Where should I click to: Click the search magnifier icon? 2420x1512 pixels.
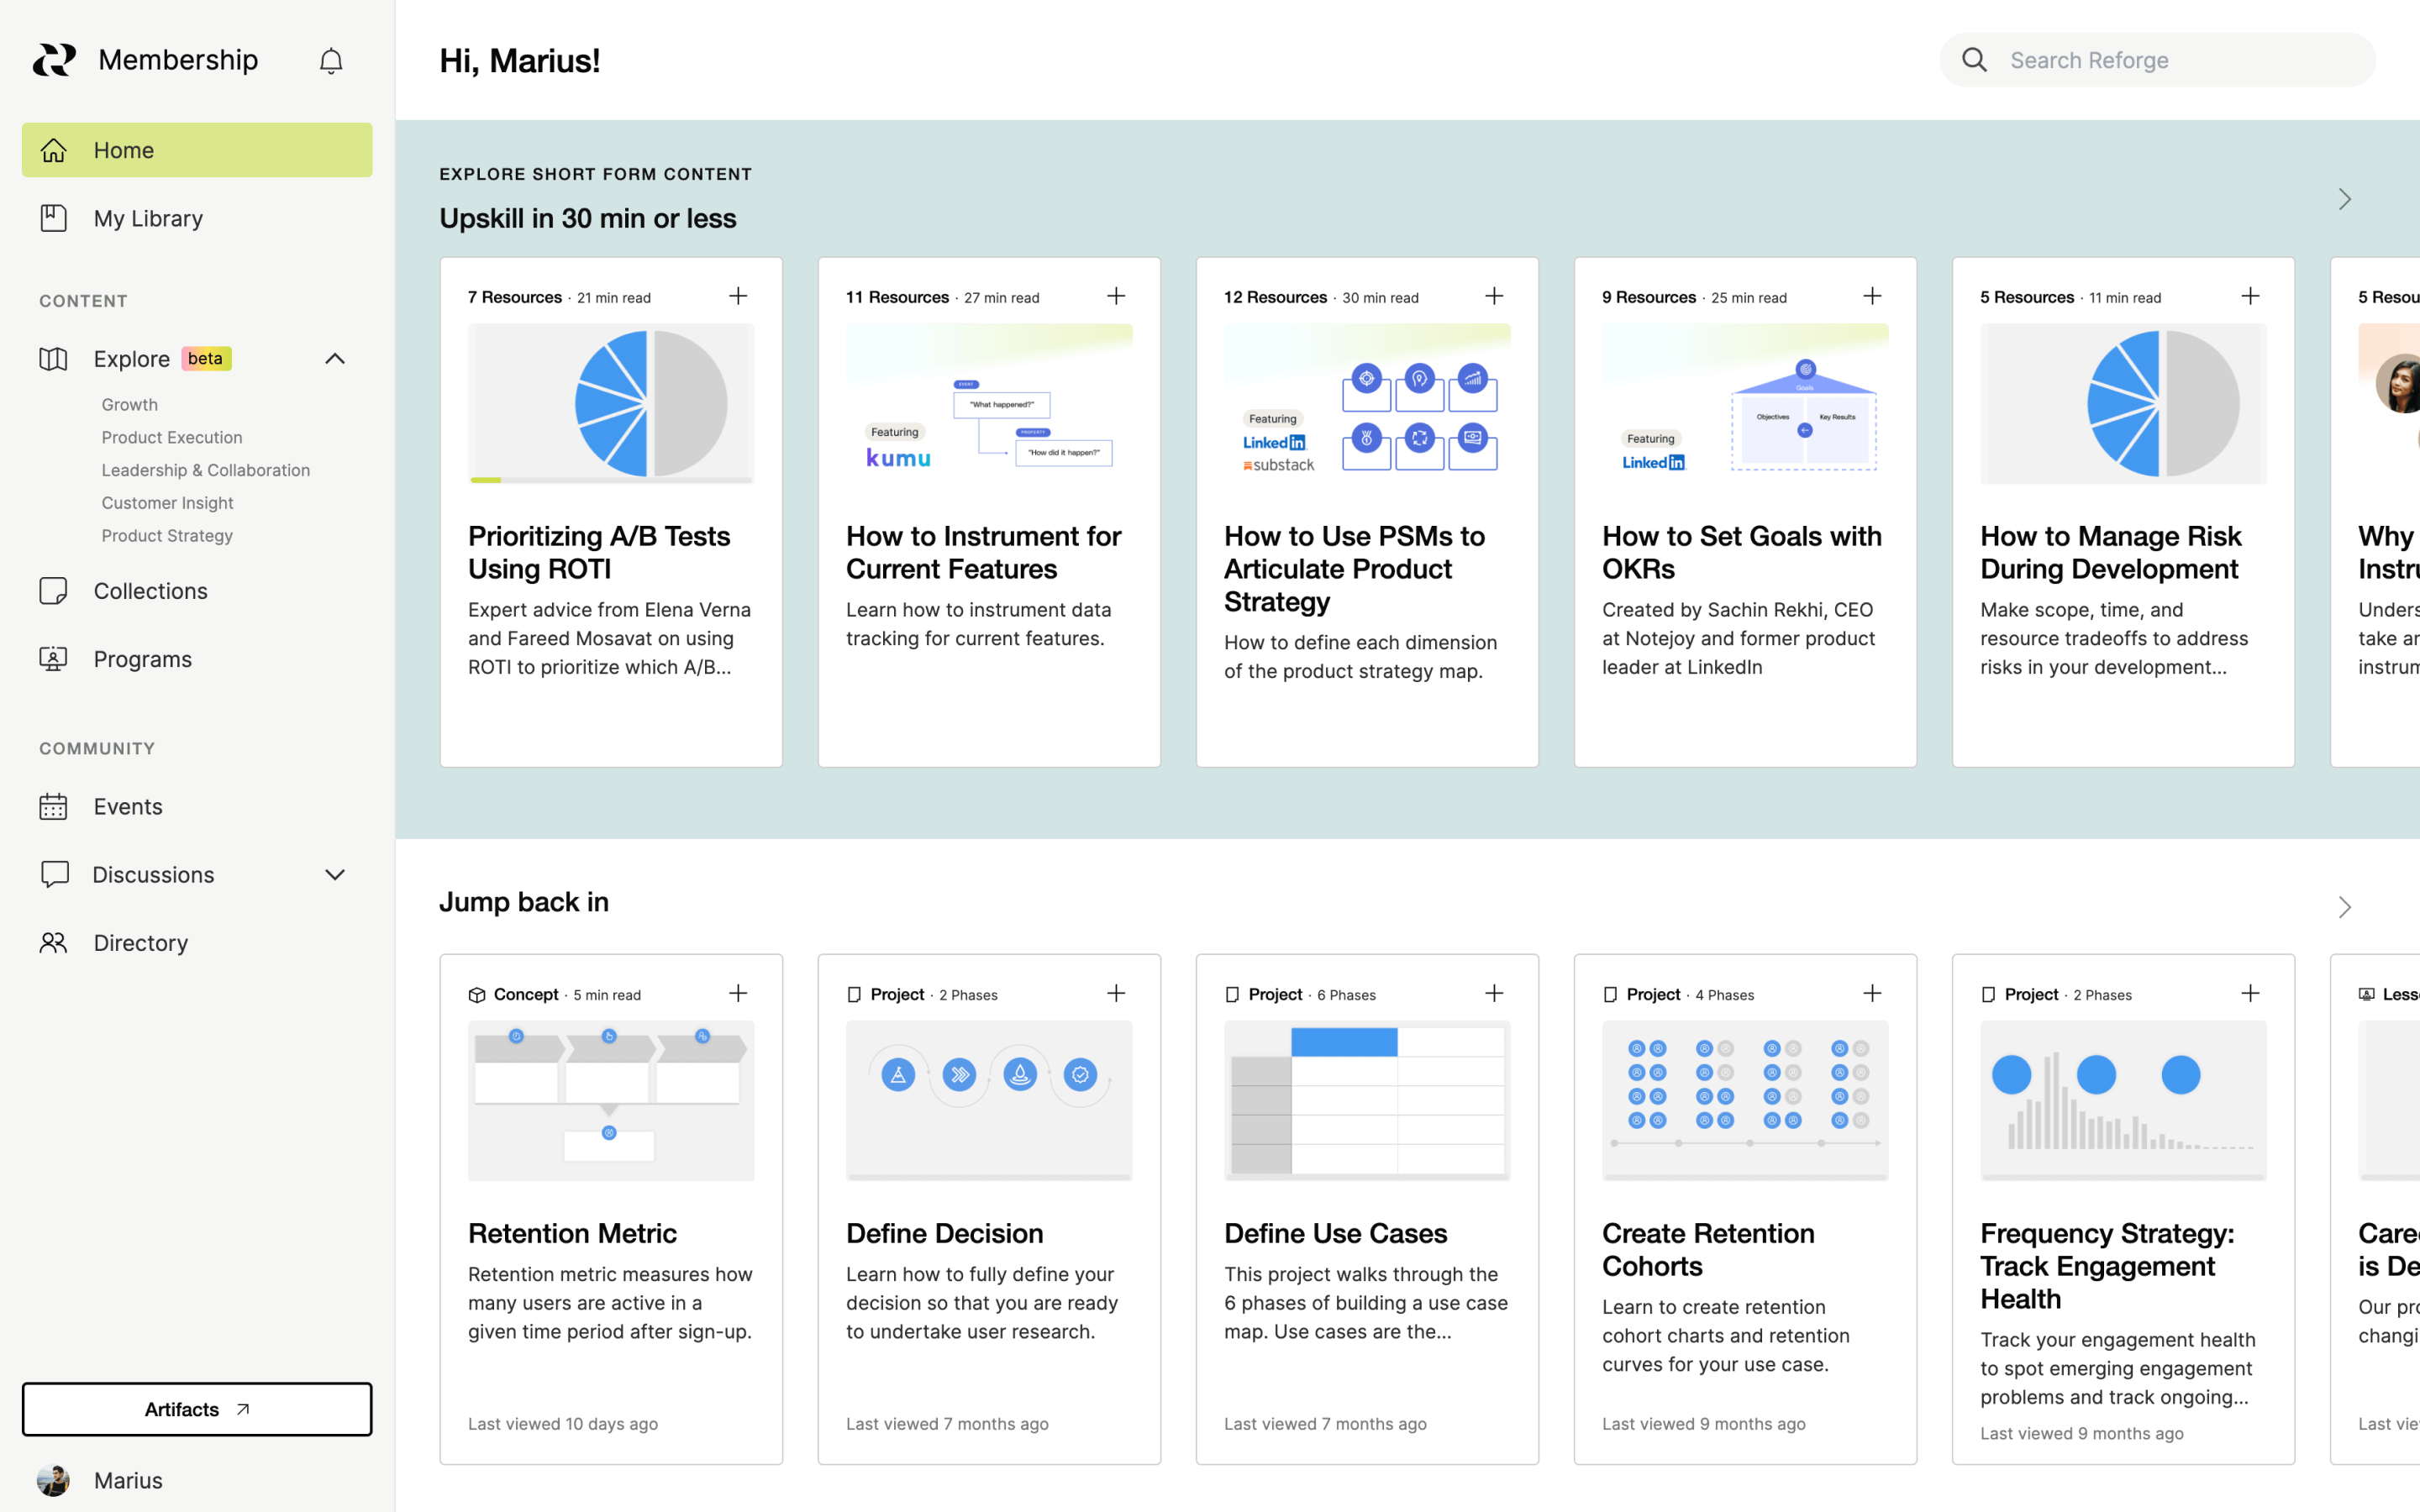click(1974, 60)
